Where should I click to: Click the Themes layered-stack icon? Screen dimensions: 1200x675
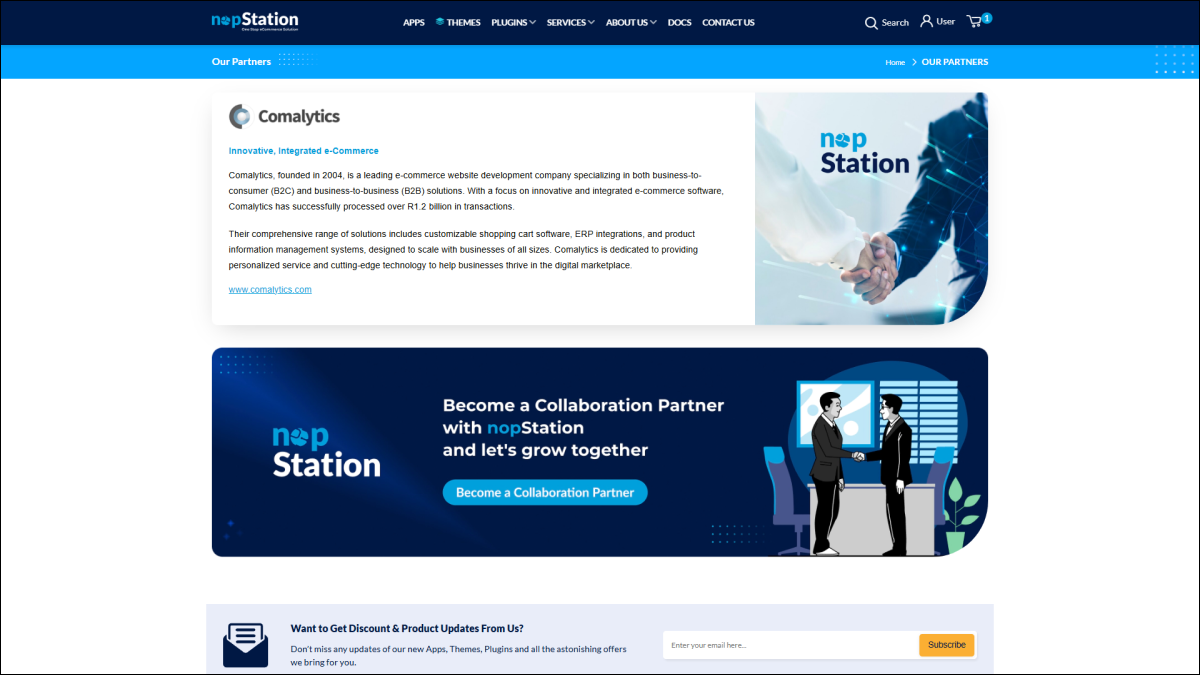440,22
